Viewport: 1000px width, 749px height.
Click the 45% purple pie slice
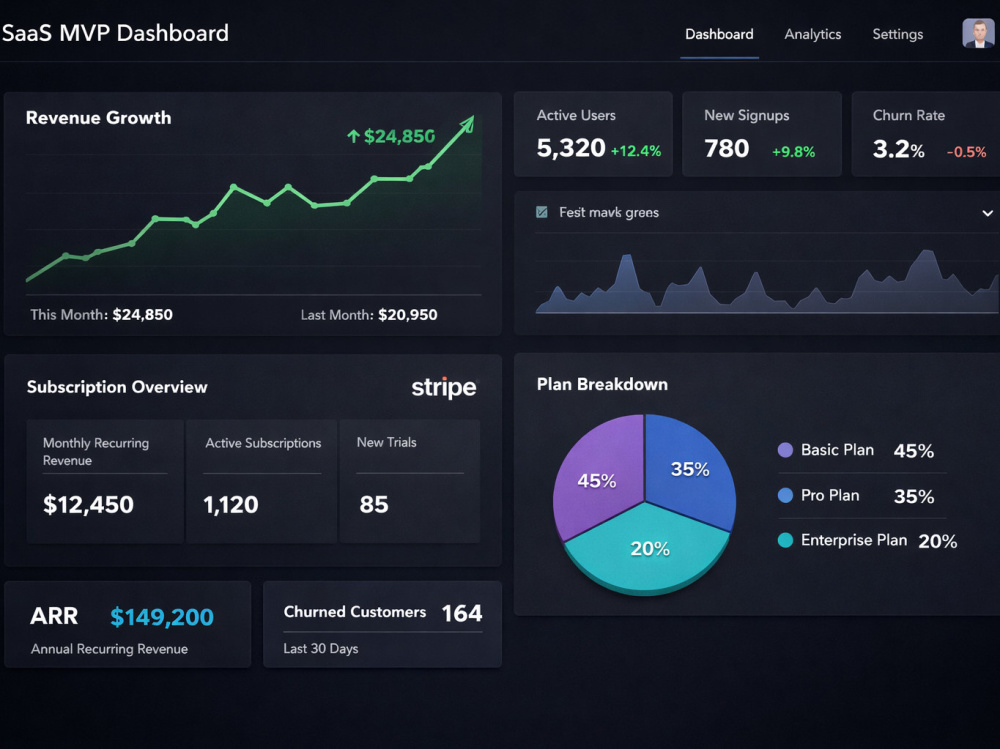pyautogui.click(x=596, y=479)
